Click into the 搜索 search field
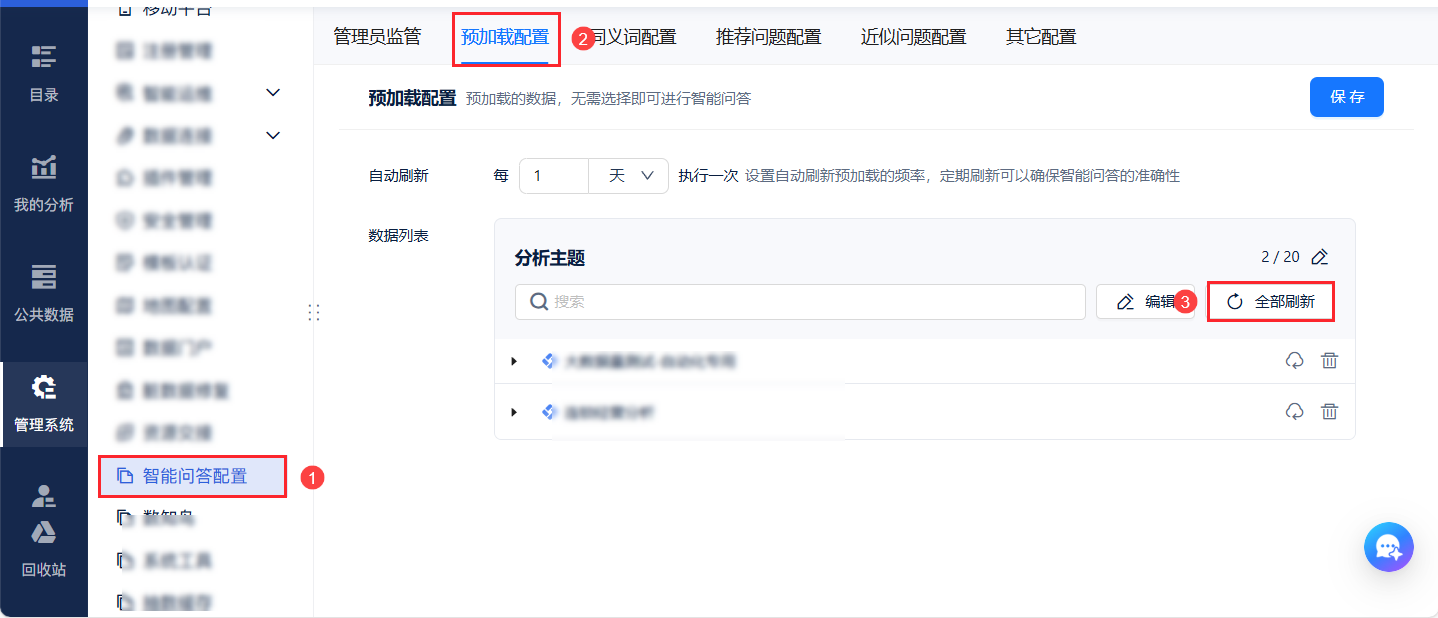This screenshot has height=618, width=1438. 800,301
